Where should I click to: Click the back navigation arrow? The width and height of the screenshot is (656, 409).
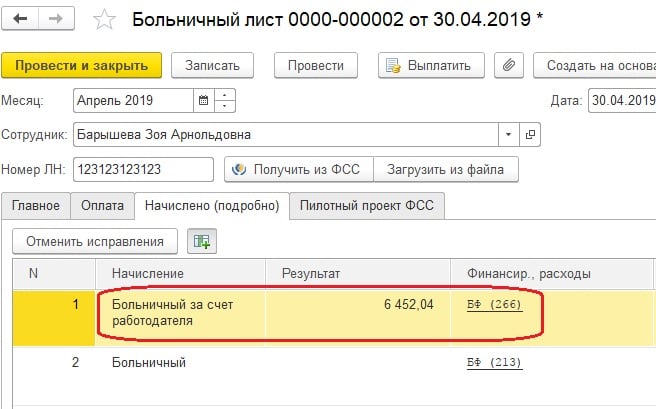[x=21, y=19]
